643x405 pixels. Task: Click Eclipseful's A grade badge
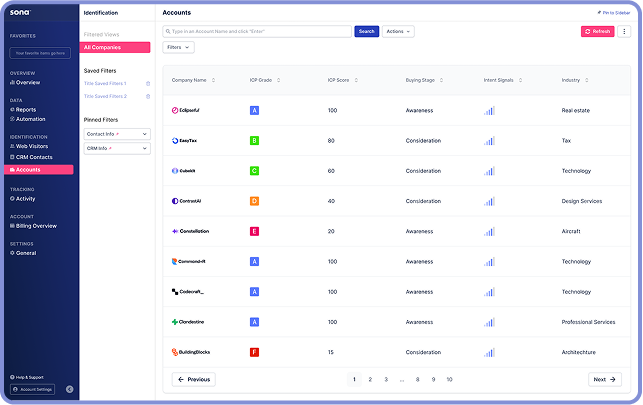coord(254,110)
